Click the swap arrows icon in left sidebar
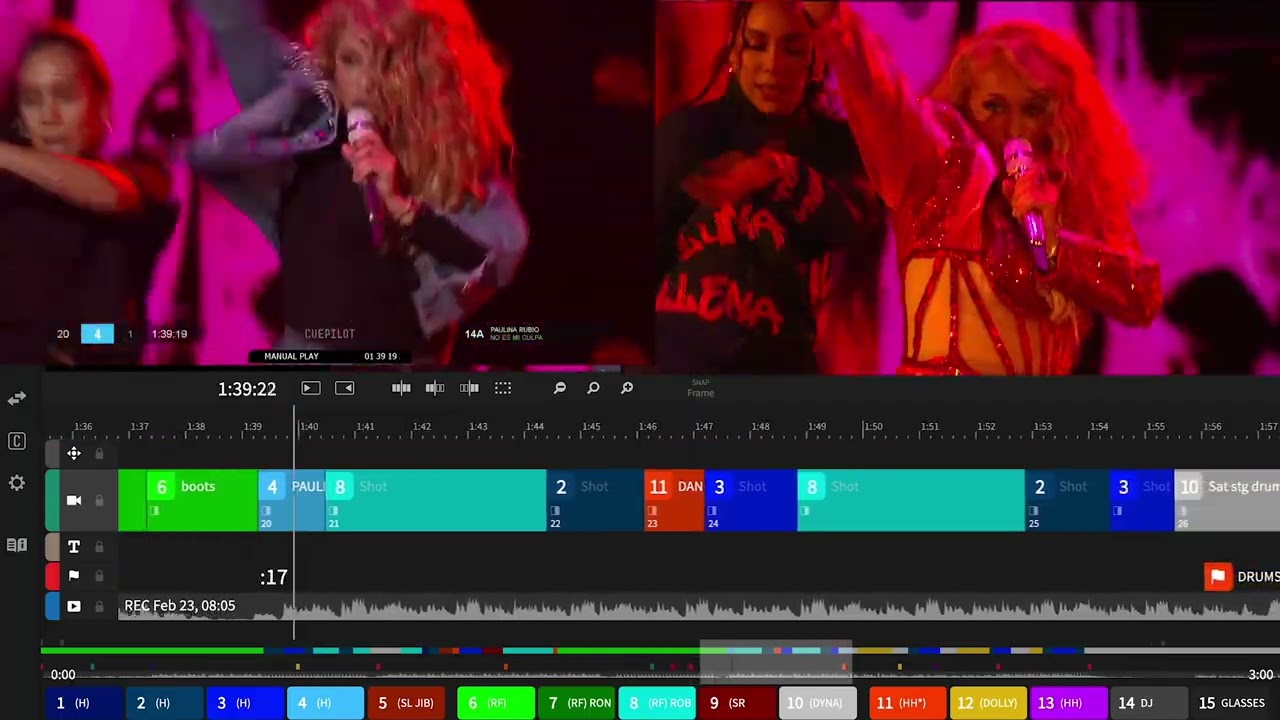The height and width of the screenshot is (720, 1280). click(x=17, y=398)
